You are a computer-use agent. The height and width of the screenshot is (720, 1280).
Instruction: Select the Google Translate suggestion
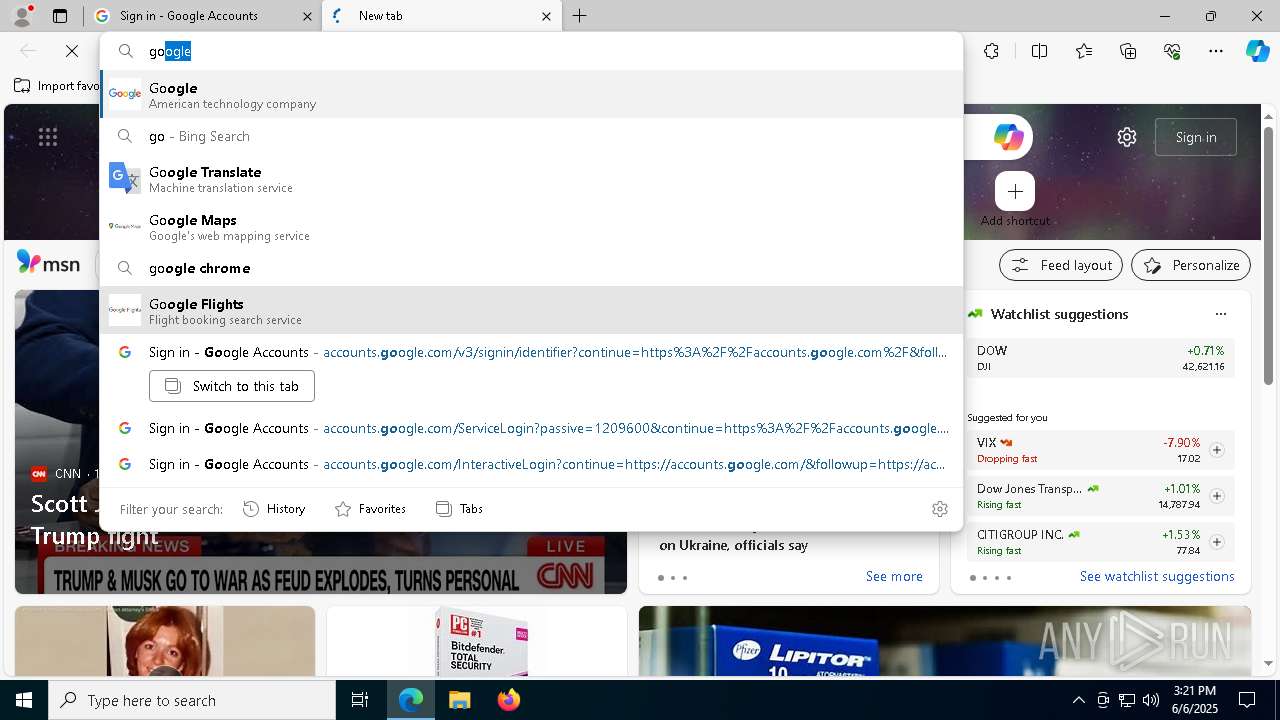coord(531,179)
